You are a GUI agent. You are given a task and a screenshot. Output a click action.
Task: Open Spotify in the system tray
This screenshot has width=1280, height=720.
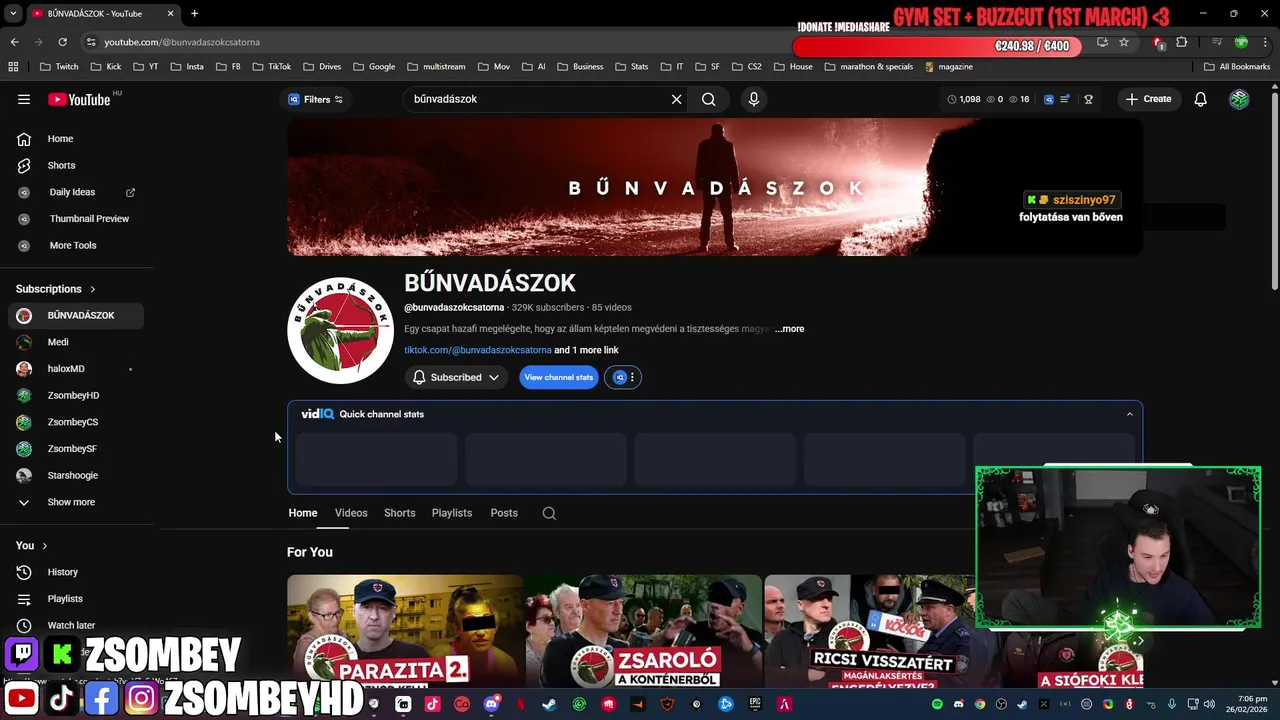[937, 704]
